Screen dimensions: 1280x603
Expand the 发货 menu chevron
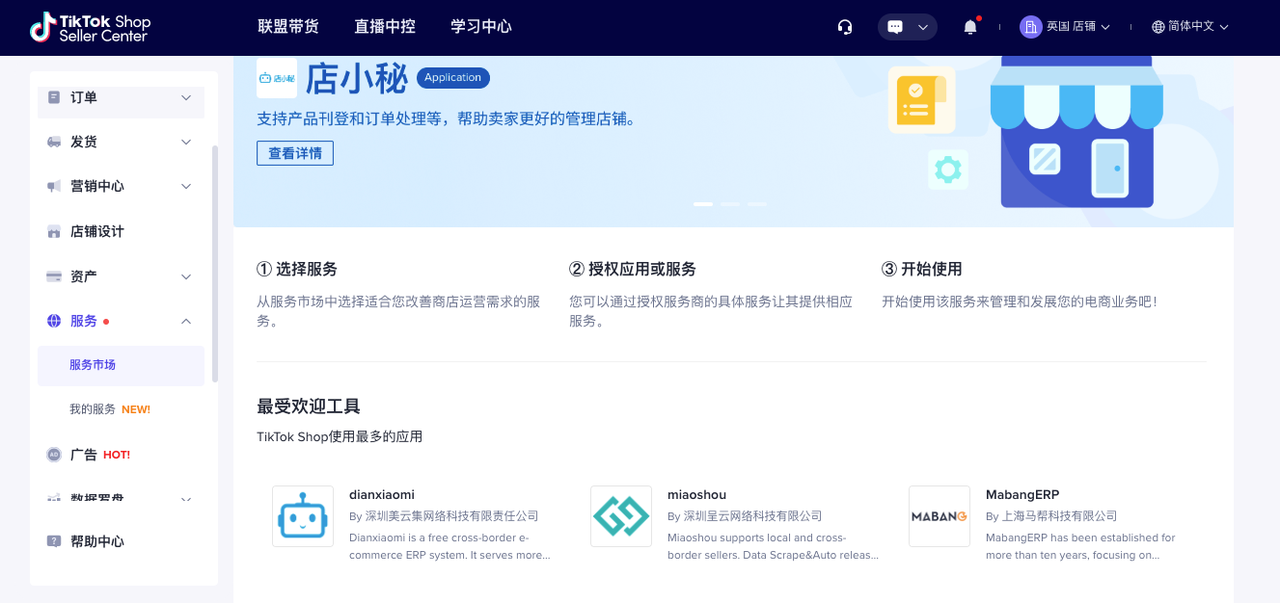[x=186, y=142]
